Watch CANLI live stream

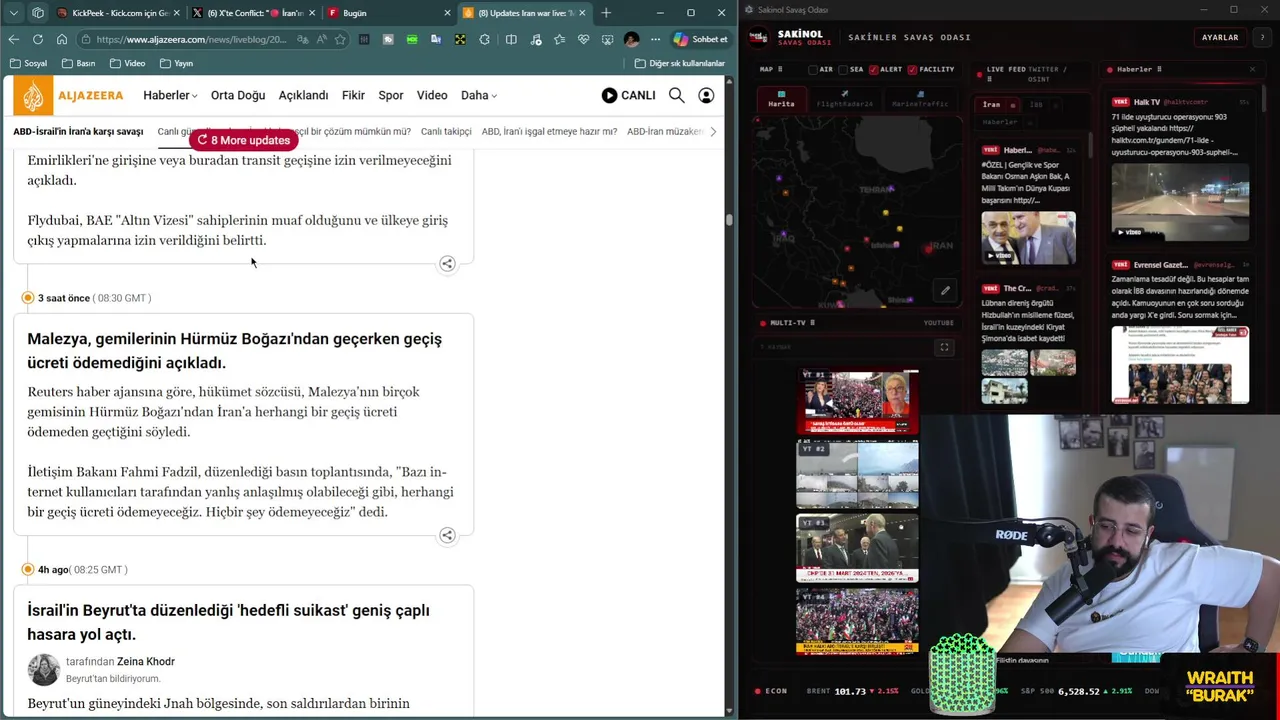pyautogui.click(x=628, y=95)
